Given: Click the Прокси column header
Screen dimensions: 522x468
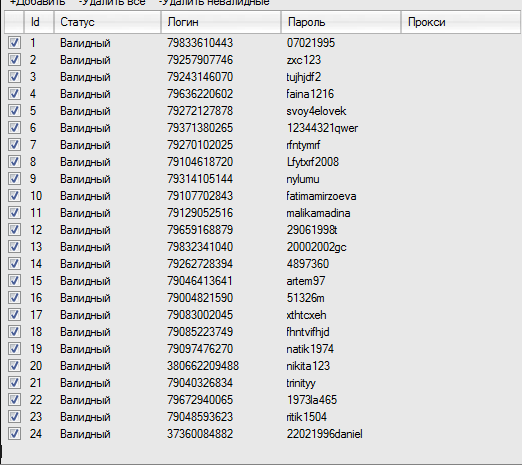Looking at the screenshot, I should click(461, 22).
